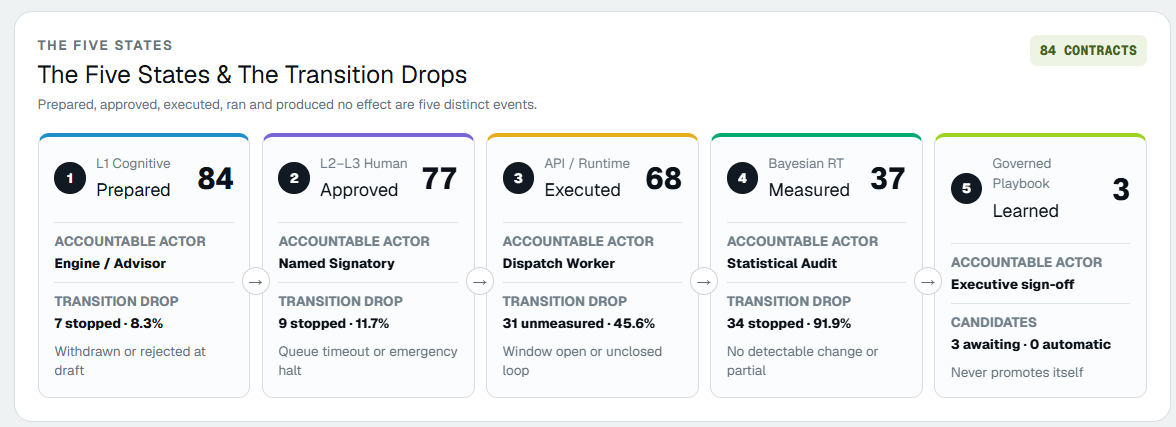Click the '7 stopped · 8.3%' value
The width and height of the screenshot is (1176, 427).
click(109, 323)
